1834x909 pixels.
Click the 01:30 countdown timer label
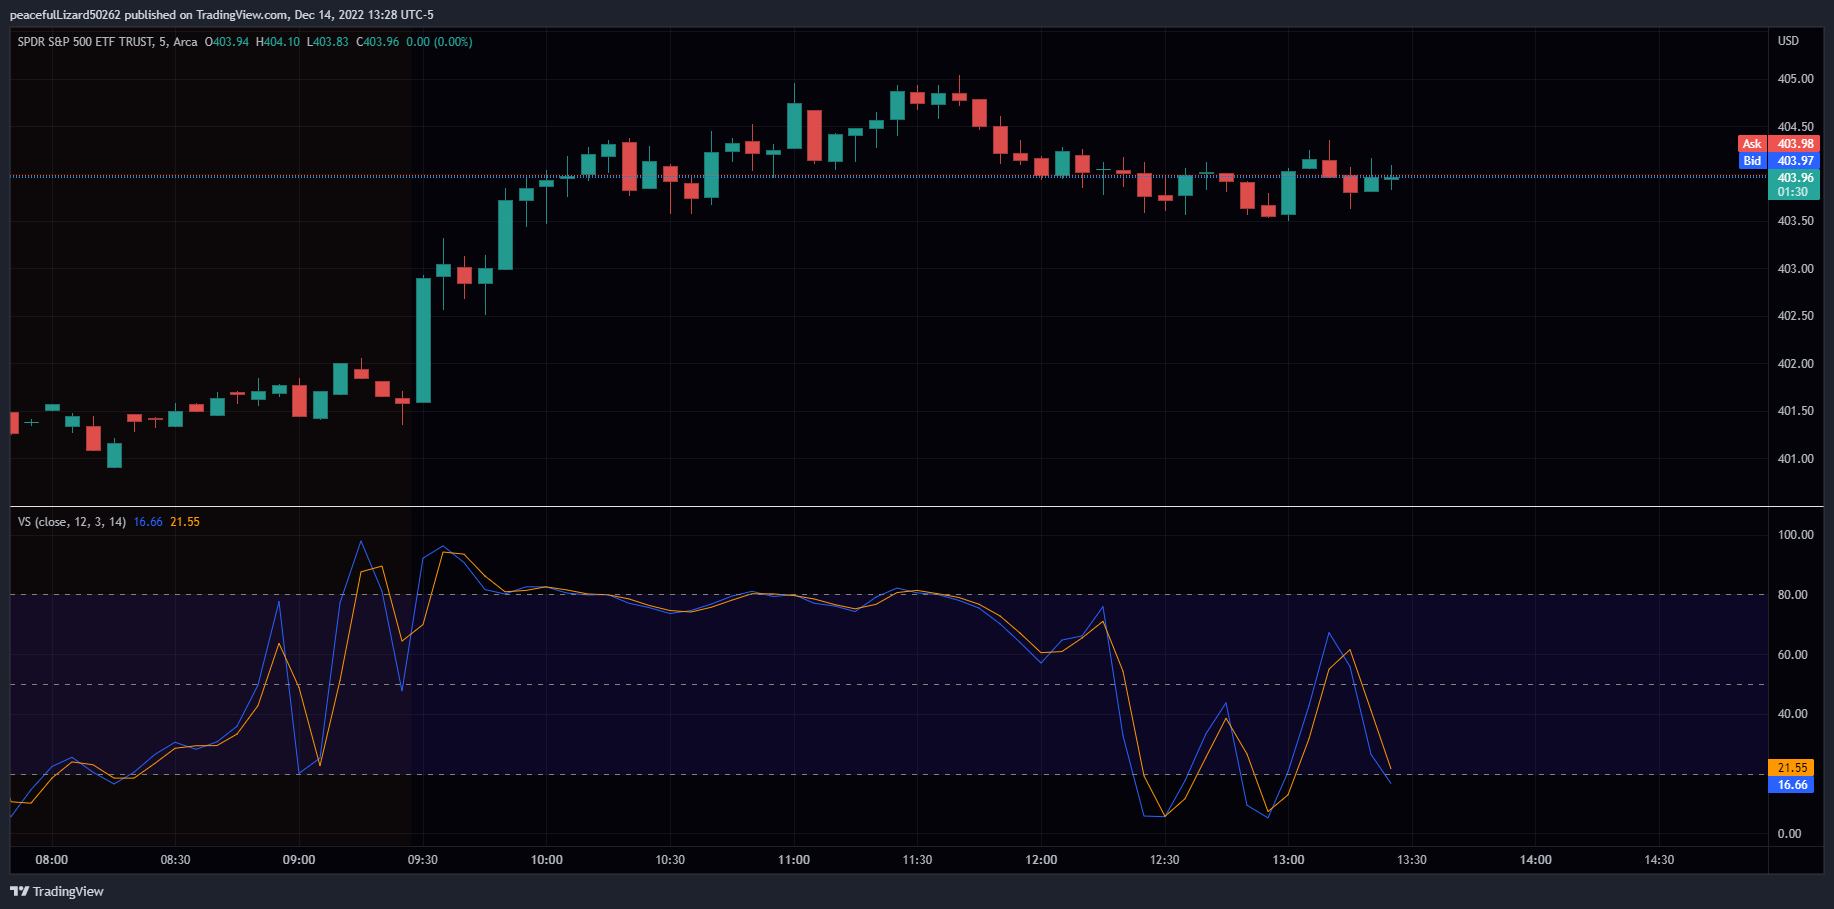1793,192
